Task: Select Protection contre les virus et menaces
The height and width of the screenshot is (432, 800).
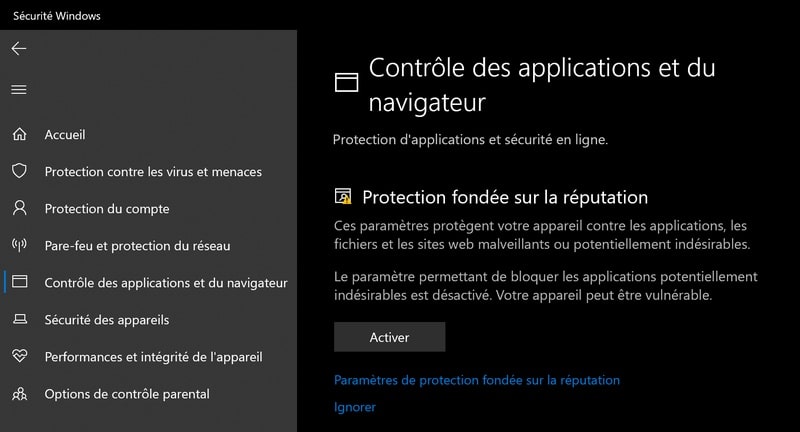Action: click(153, 171)
